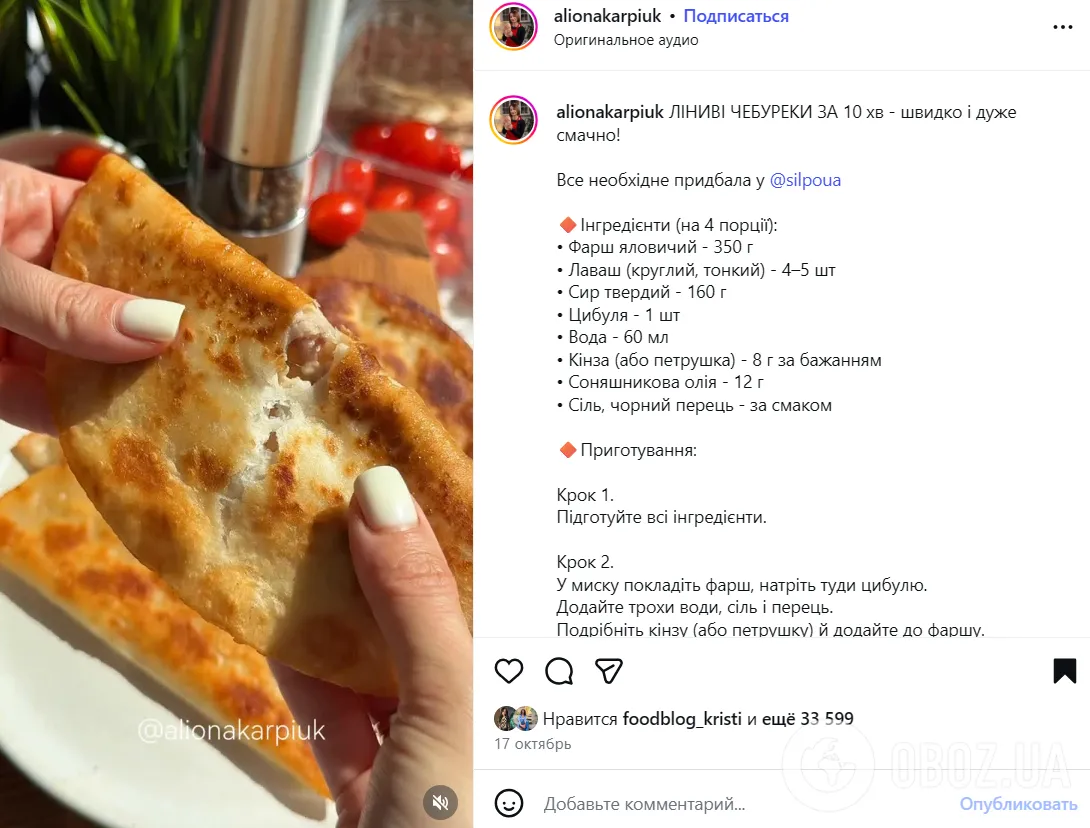Unmute the video with the speaker icon
The image size is (1090, 828).
[x=441, y=802]
